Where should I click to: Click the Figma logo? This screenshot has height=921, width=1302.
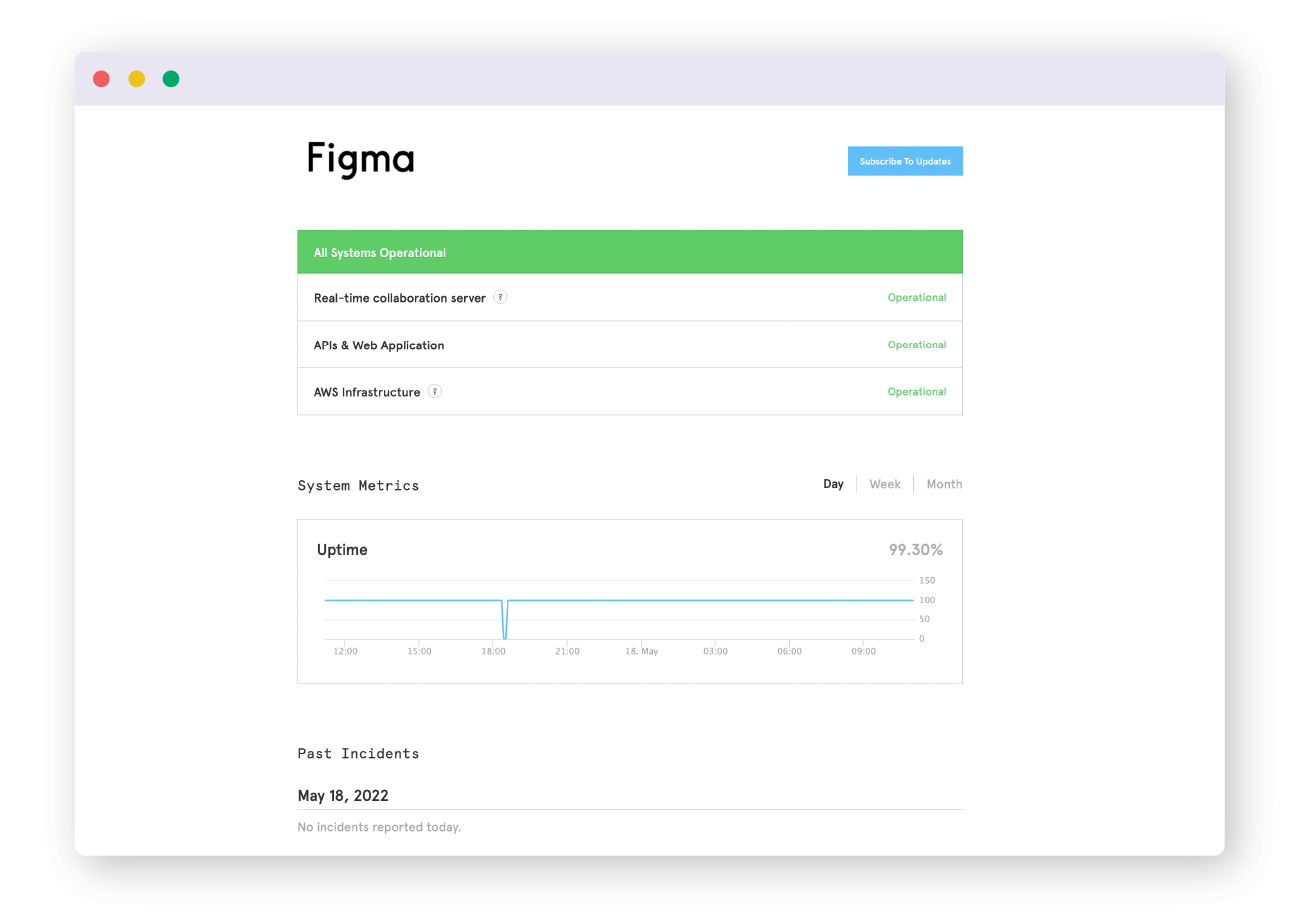(360, 160)
